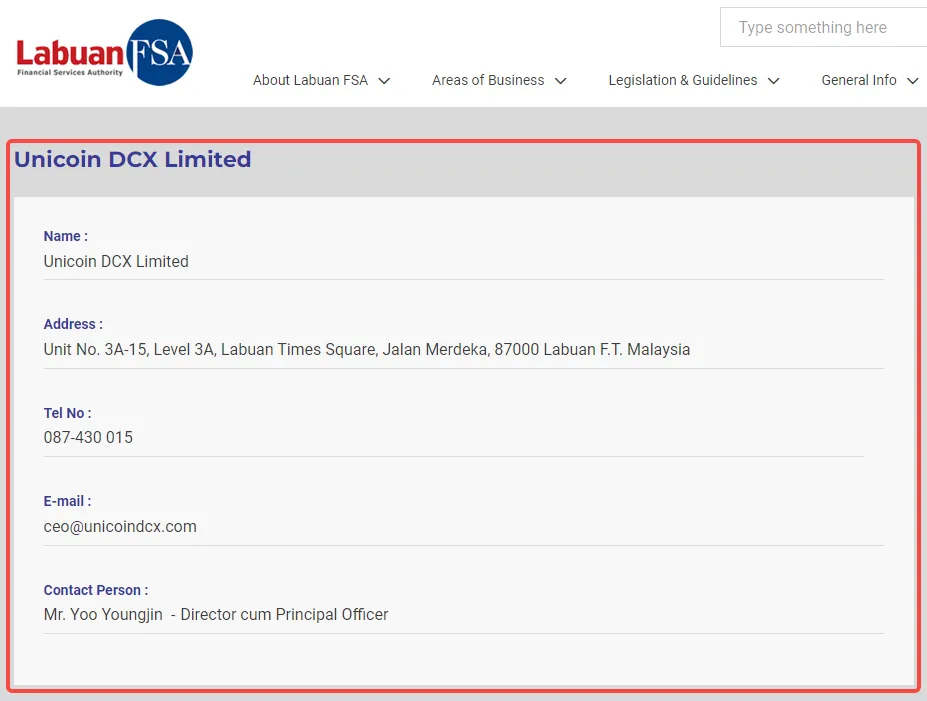This screenshot has height=701, width=927.
Task: Open the About Labuan FSA menu
Action: (x=310, y=80)
